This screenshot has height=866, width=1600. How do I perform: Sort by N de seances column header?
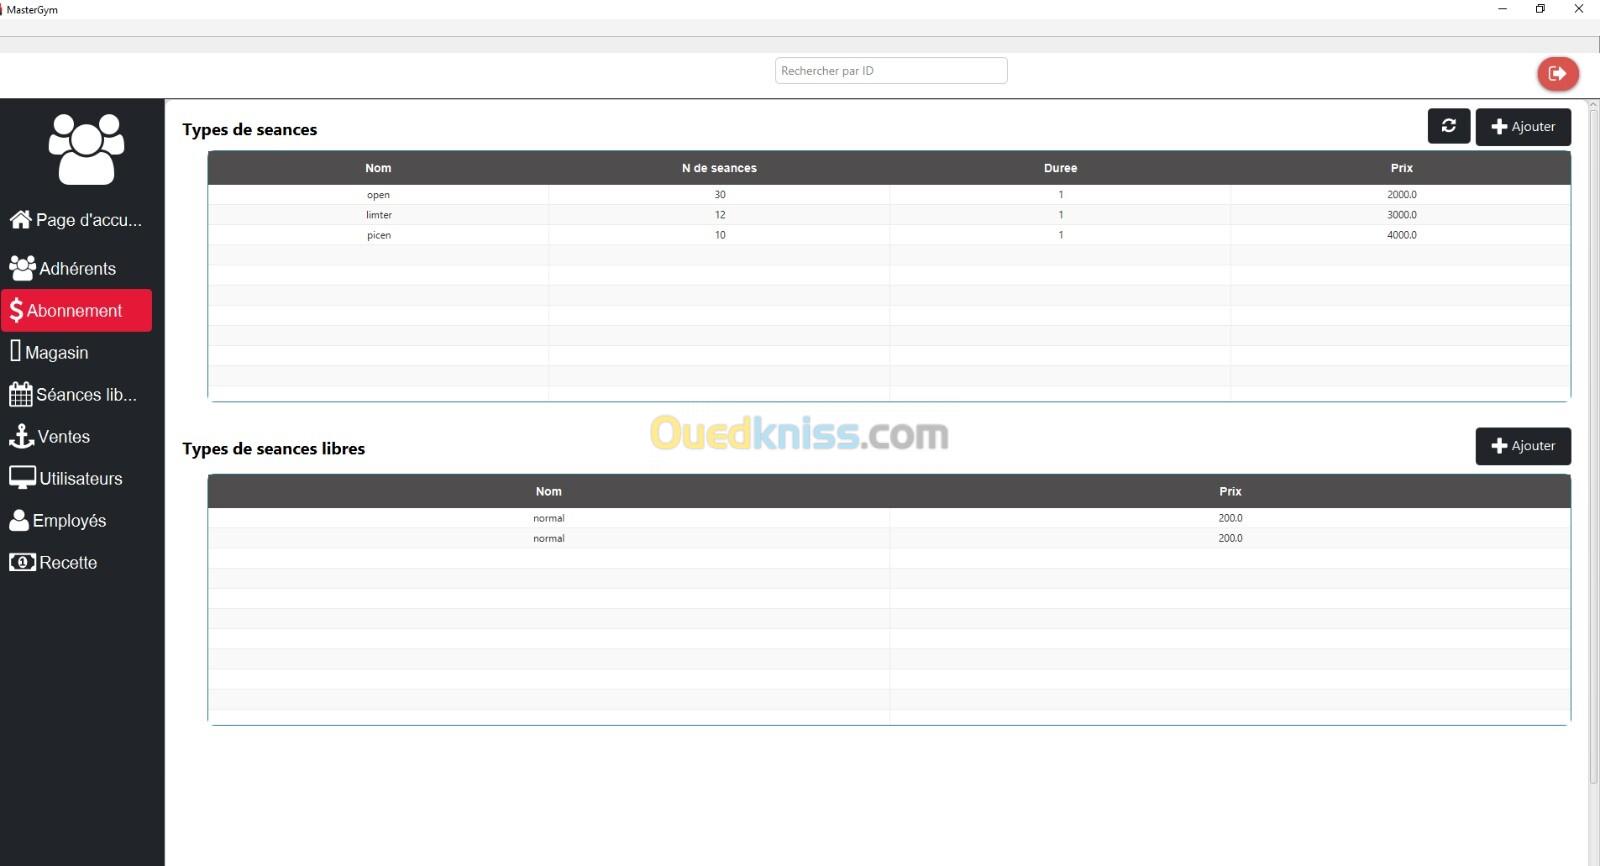719,168
